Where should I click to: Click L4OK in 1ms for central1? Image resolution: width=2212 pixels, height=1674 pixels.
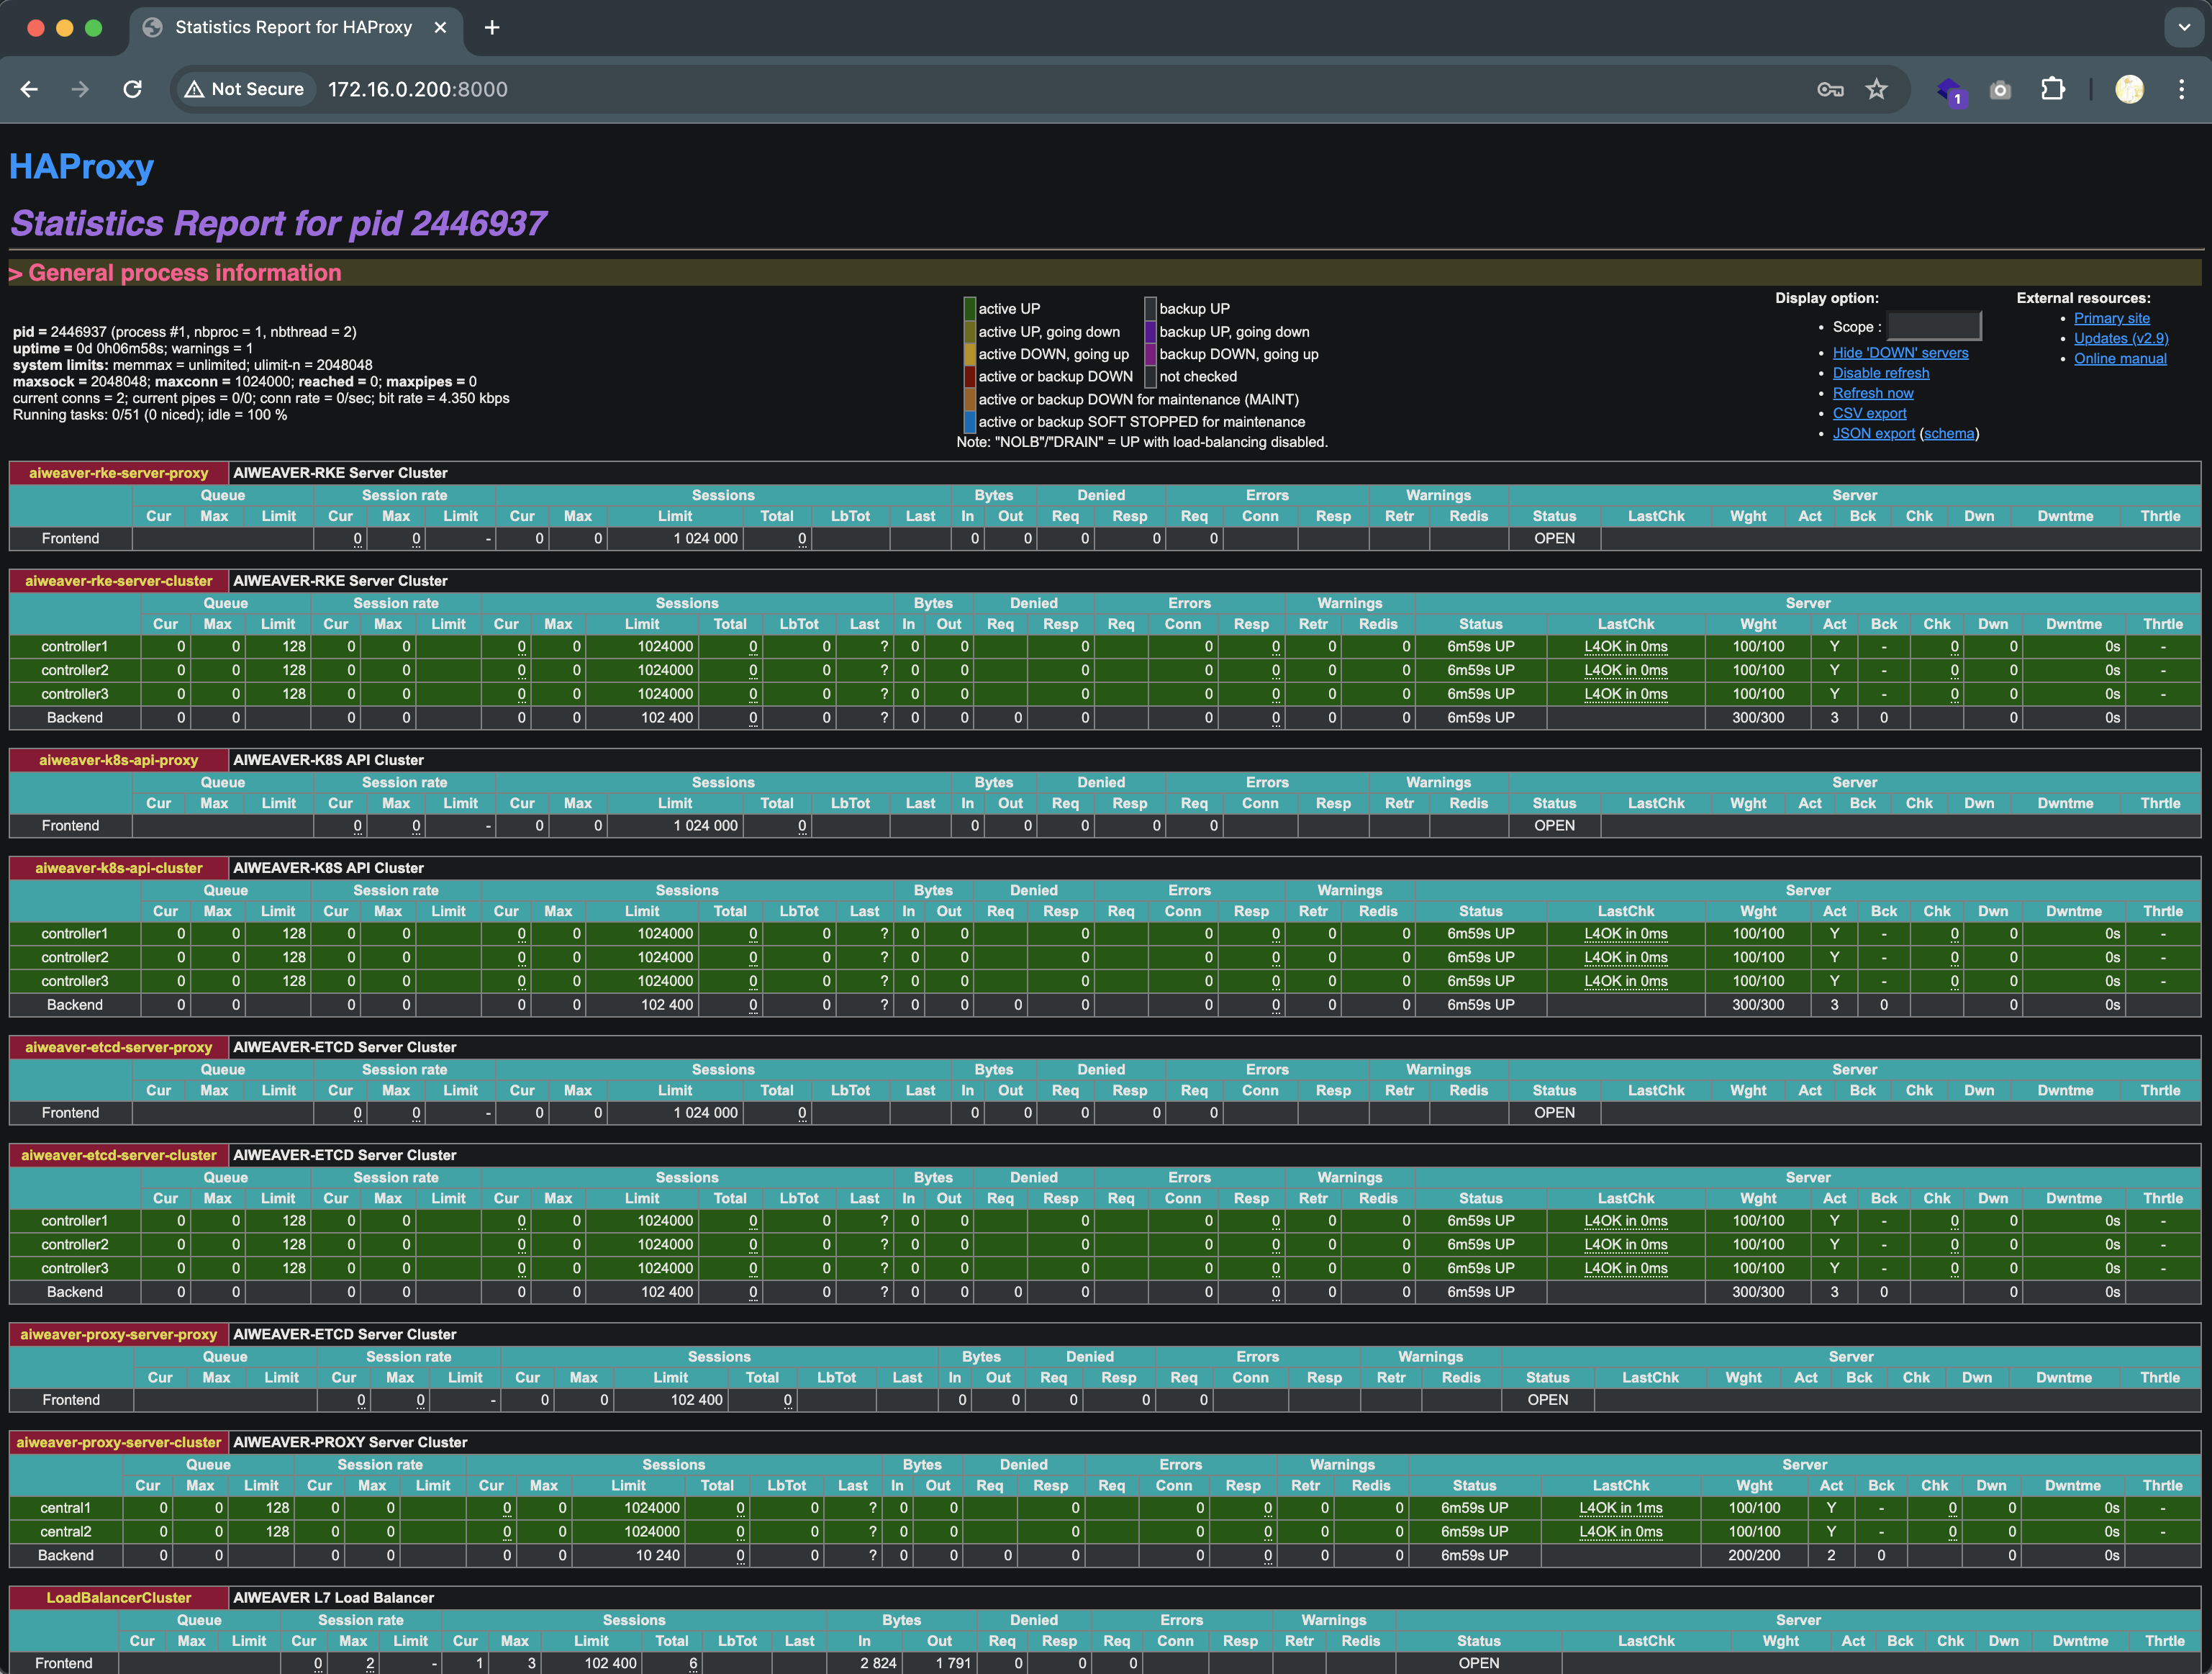1621,1508
